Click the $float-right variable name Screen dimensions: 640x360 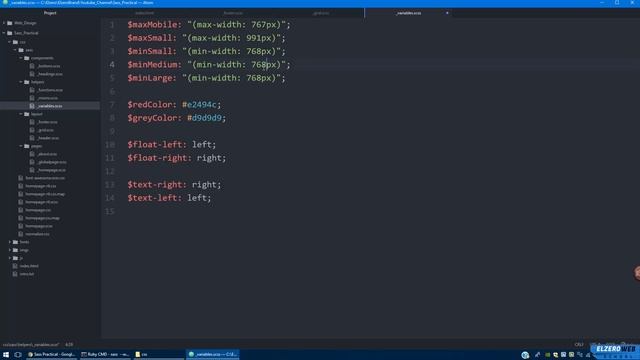157,158
